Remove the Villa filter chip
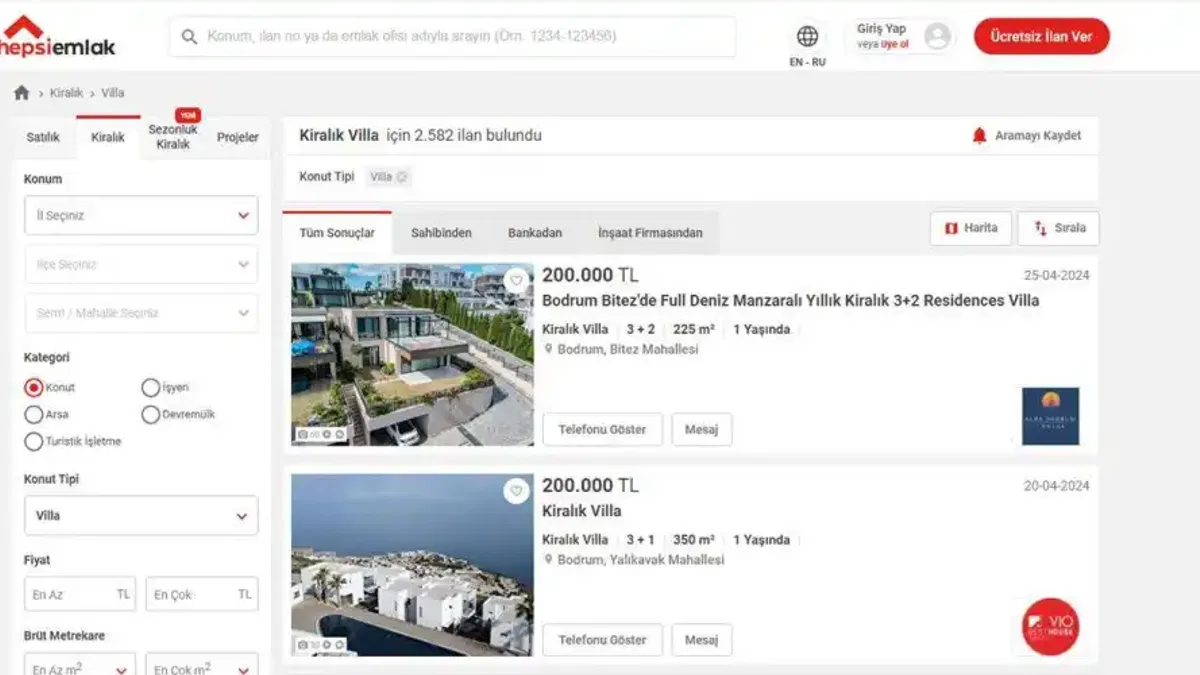This screenshot has width=1200, height=675. (x=401, y=177)
